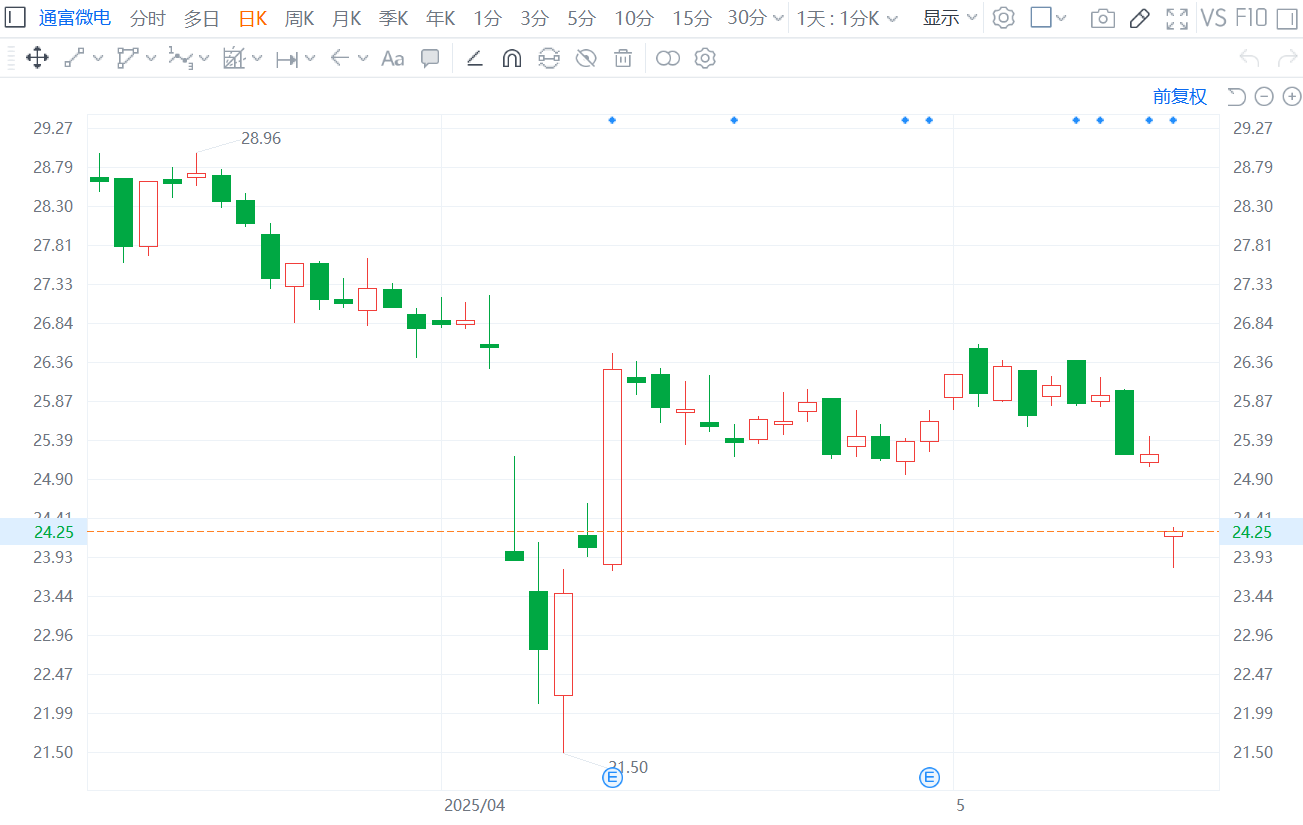This screenshot has width=1303, height=825.
Task: Zoom in the chart with plus icon
Action: pos(1292,96)
